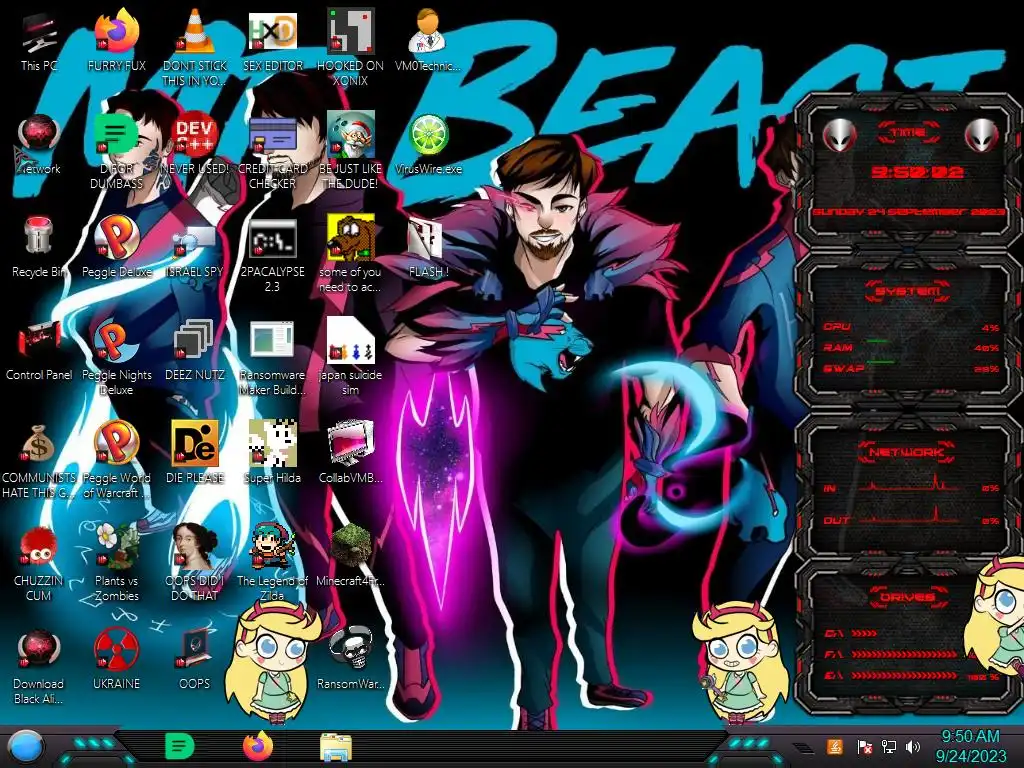Viewport: 1024px width, 768px height.
Task: Click the SYSTEM gadget header
Action: point(907,291)
